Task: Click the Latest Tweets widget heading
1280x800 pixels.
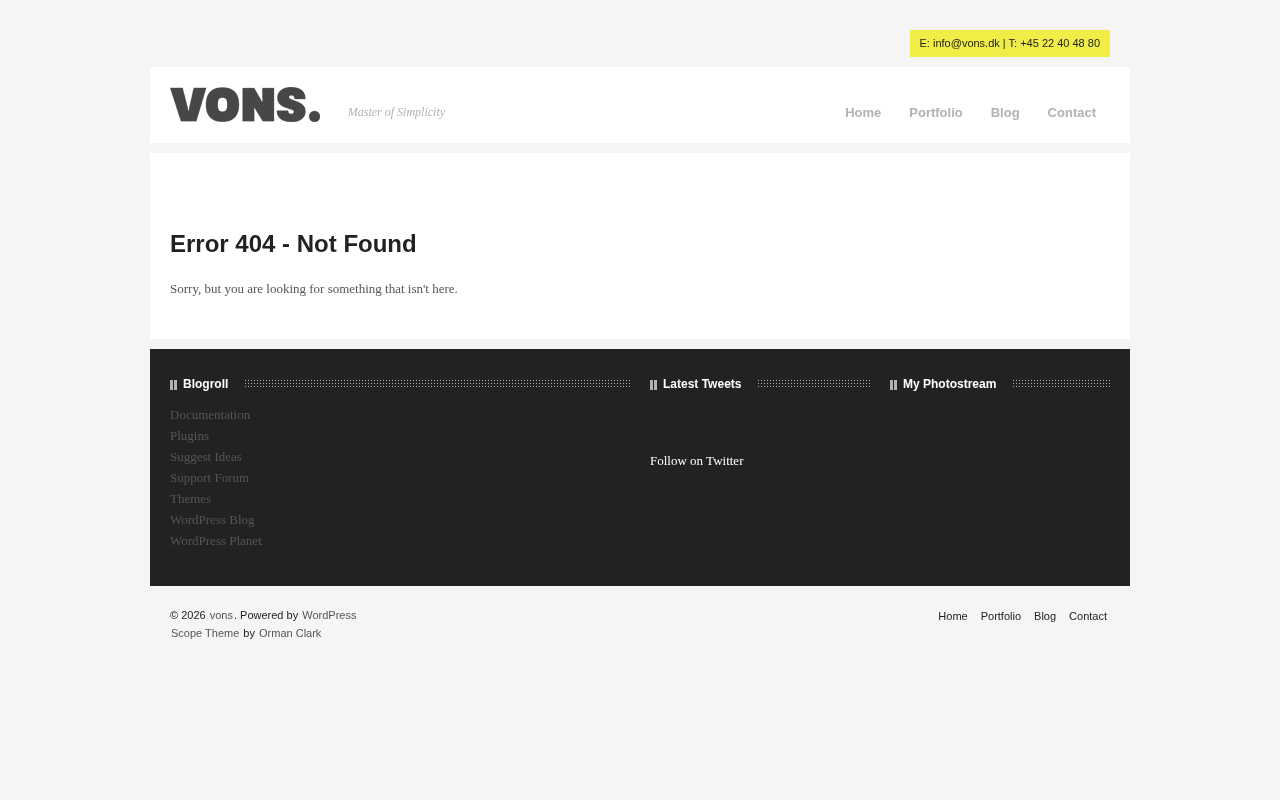Action: pyautogui.click(x=702, y=384)
